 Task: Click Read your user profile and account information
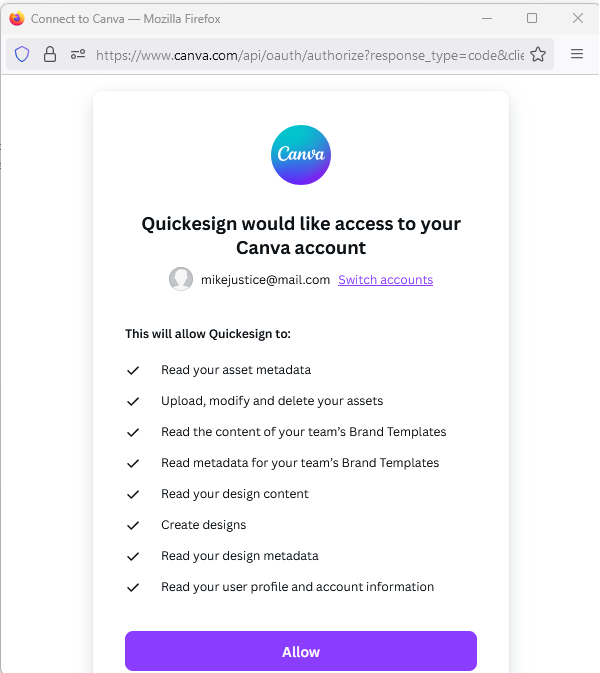(297, 587)
